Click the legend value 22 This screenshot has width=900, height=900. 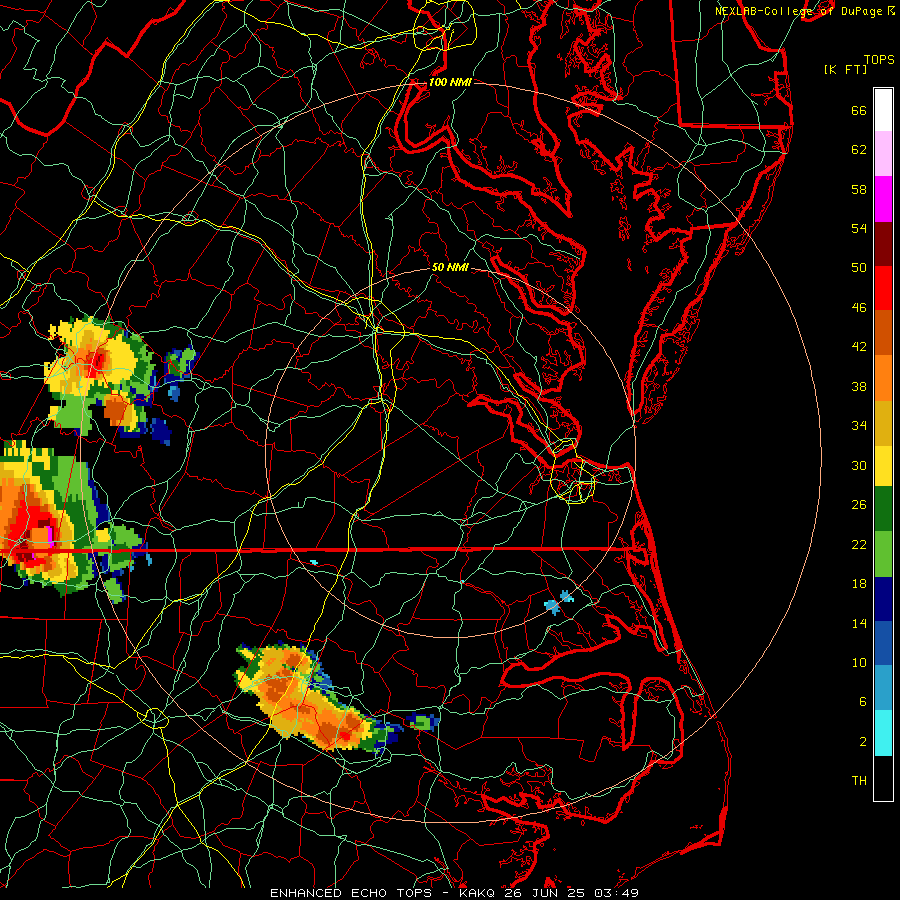[859, 544]
